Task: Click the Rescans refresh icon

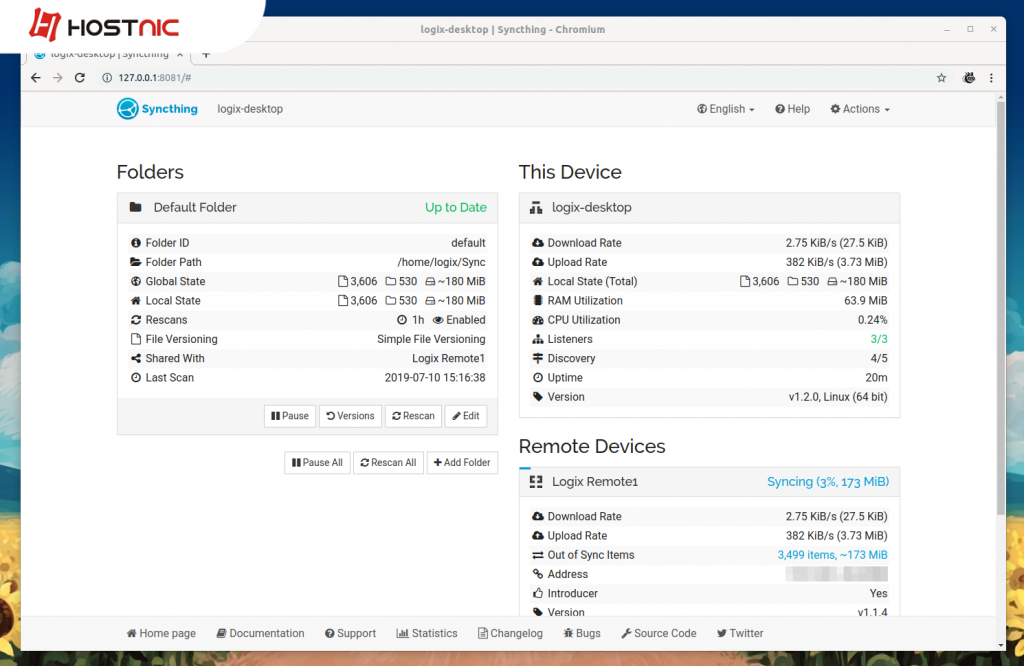Action: [x=136, y=320]
